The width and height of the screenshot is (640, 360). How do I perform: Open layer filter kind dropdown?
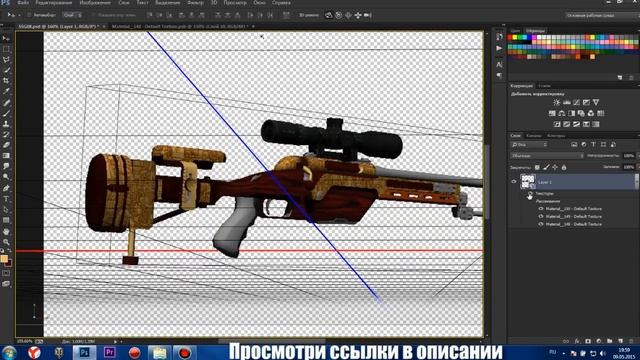[529, 144]
